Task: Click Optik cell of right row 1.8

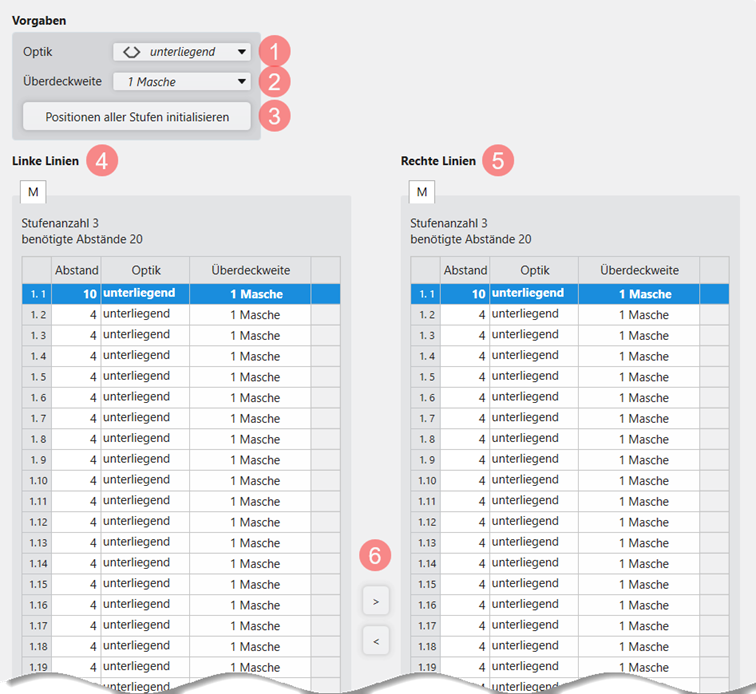Action: tap(534, 439)
